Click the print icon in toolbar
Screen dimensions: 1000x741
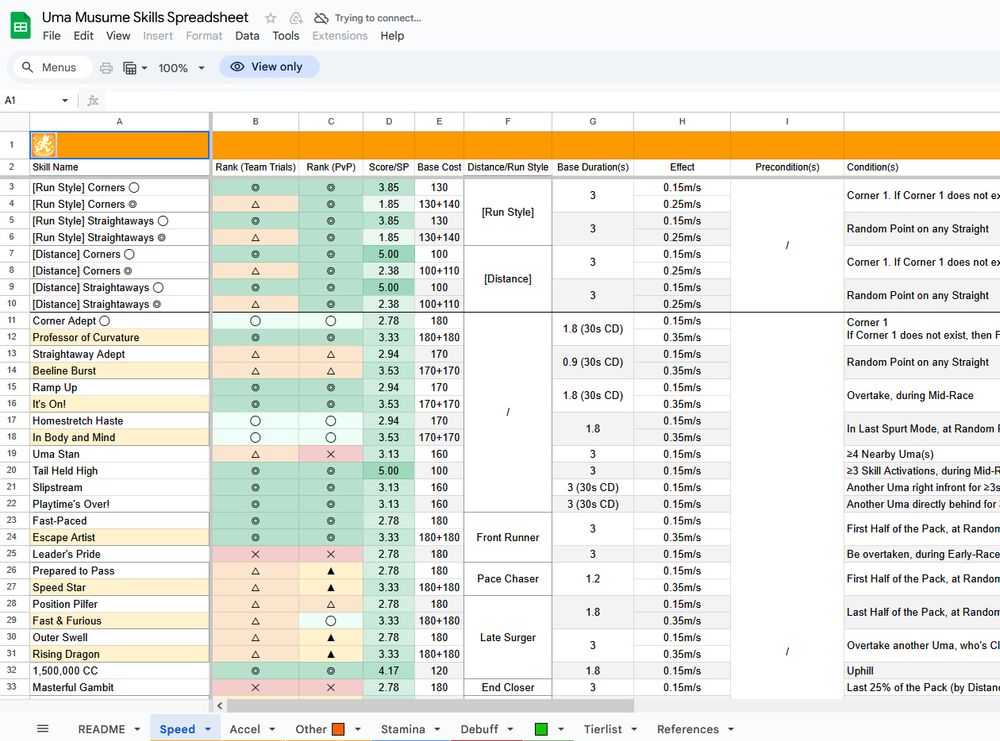(106, 68)
